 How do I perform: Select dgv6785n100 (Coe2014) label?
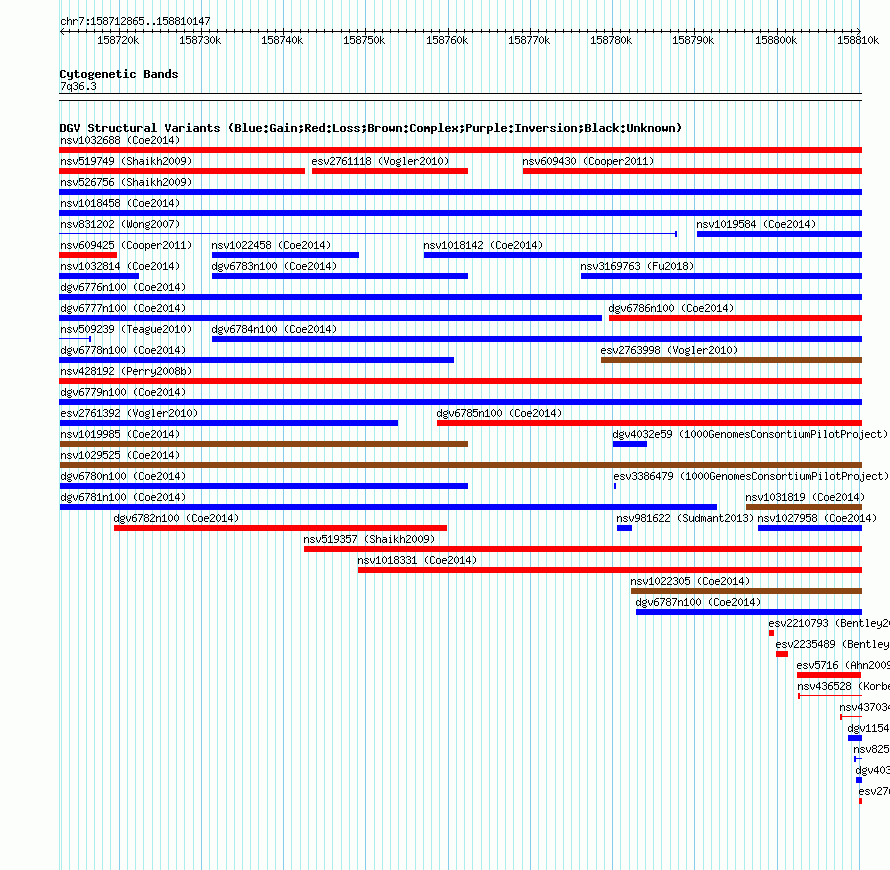499,413
